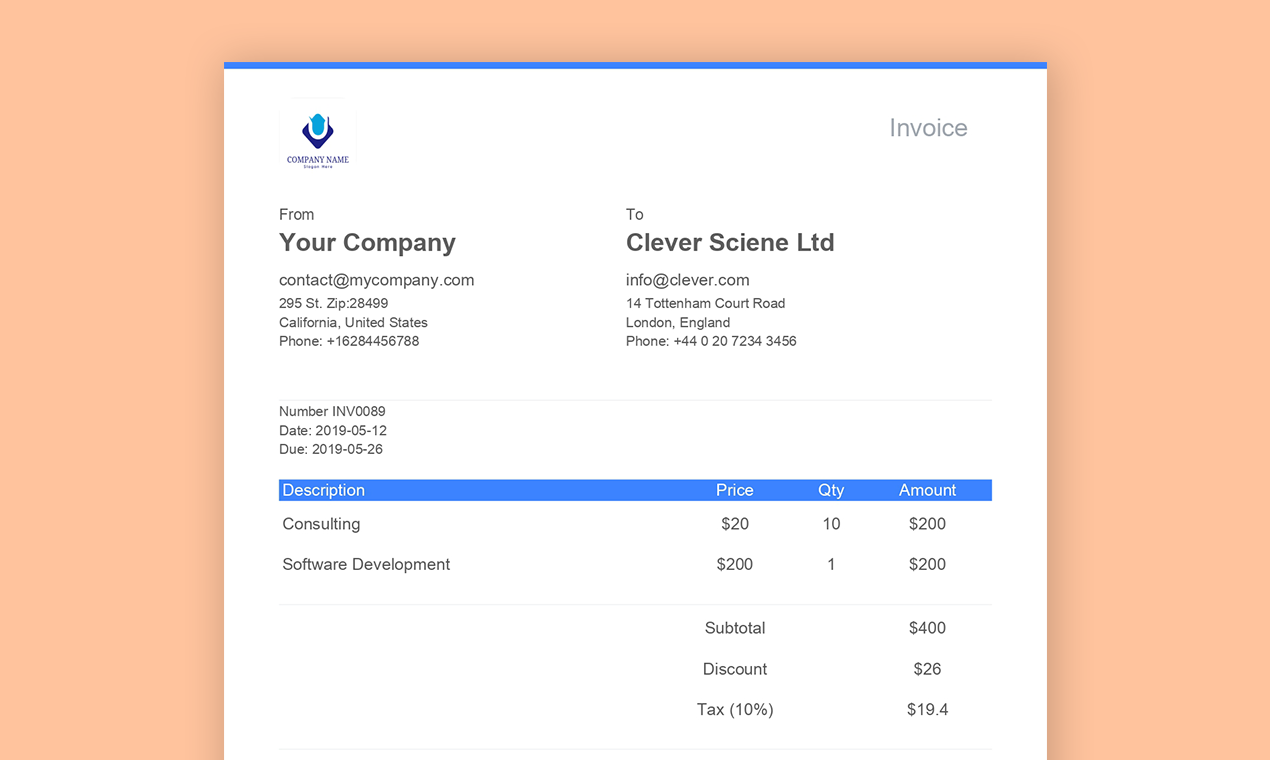
Task: Click the info@clever.com email address
Action: (687, 280)
